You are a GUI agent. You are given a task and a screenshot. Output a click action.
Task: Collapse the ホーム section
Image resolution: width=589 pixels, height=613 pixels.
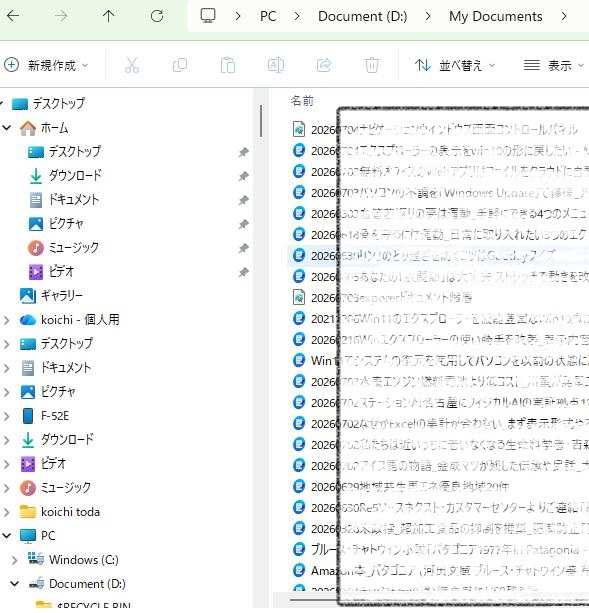tap(7, 128)
